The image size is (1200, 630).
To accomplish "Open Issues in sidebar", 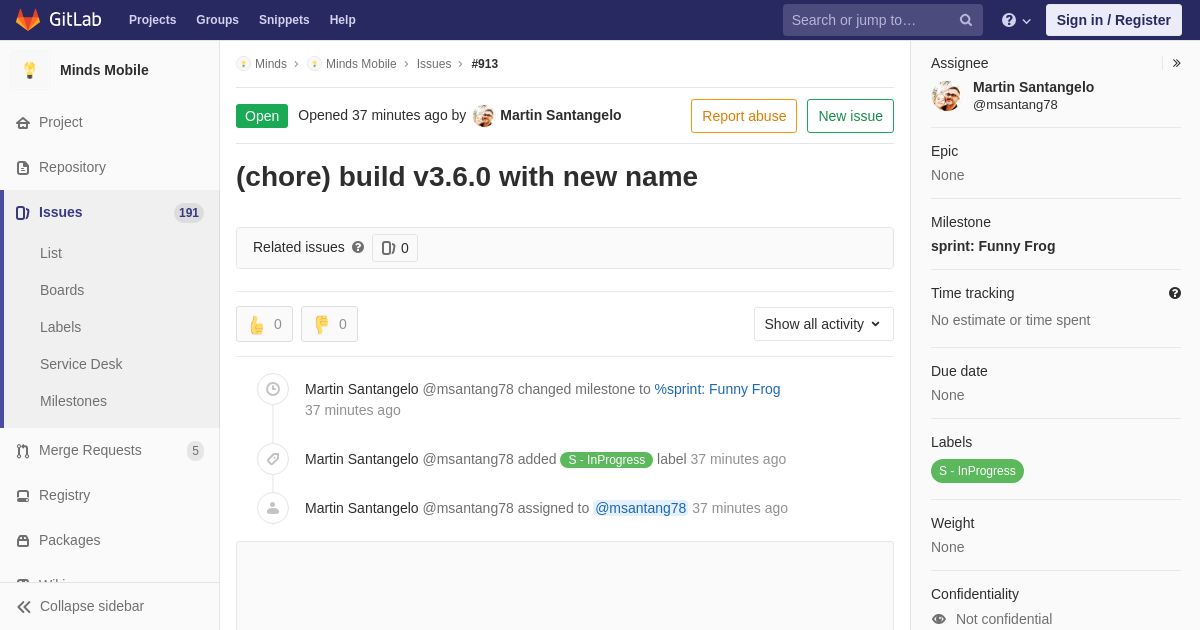I will (x=110, y=212).
